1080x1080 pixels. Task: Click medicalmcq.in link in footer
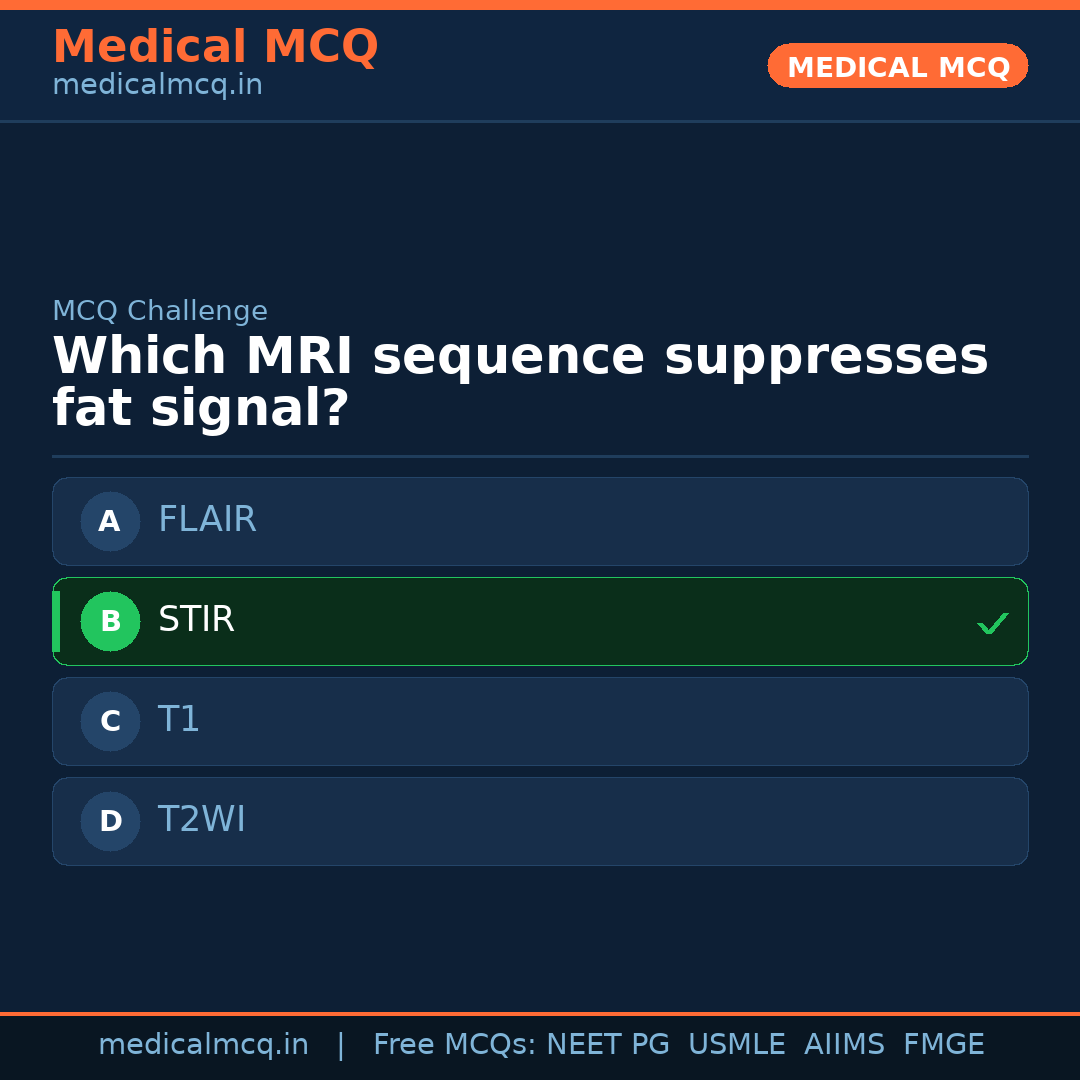[x=203, y=1045]
